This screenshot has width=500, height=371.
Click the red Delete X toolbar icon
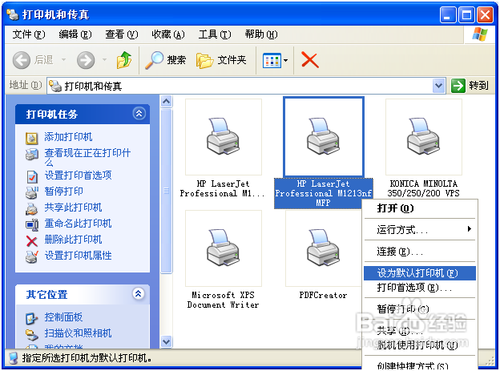pos(310,60)
